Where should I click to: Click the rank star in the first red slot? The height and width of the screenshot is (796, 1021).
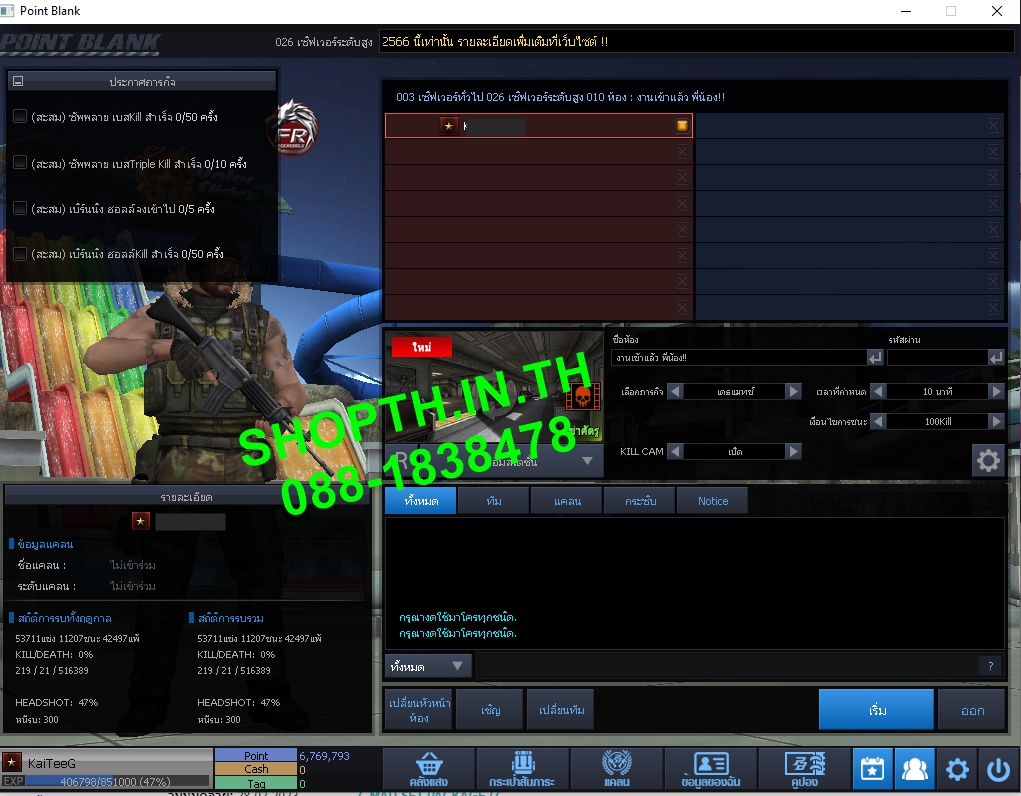click(449, 126)
